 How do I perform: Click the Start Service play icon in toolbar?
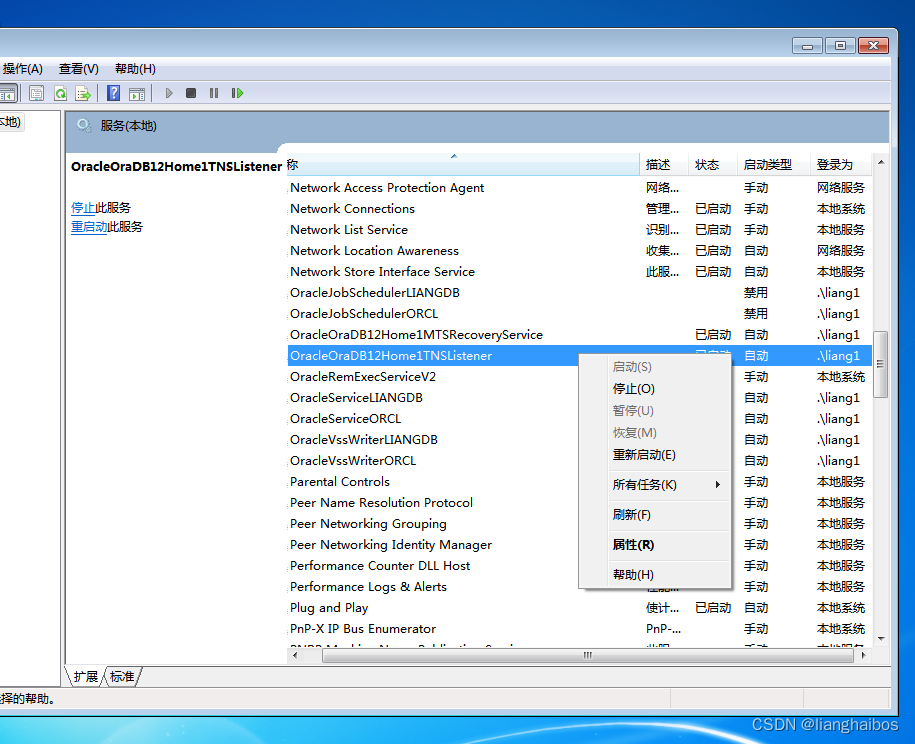click(x=169, y=93)
